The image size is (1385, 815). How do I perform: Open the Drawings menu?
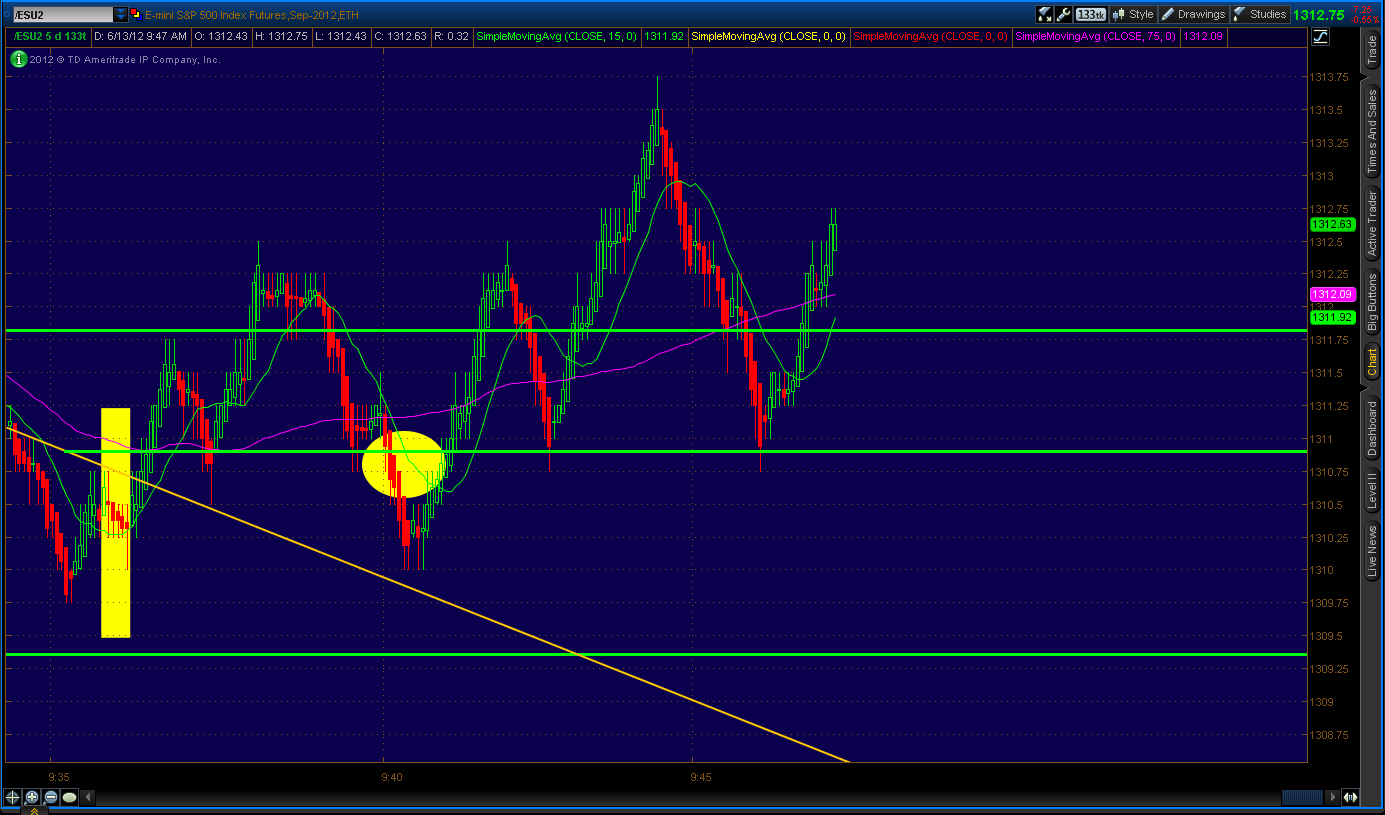[1193, 14]
